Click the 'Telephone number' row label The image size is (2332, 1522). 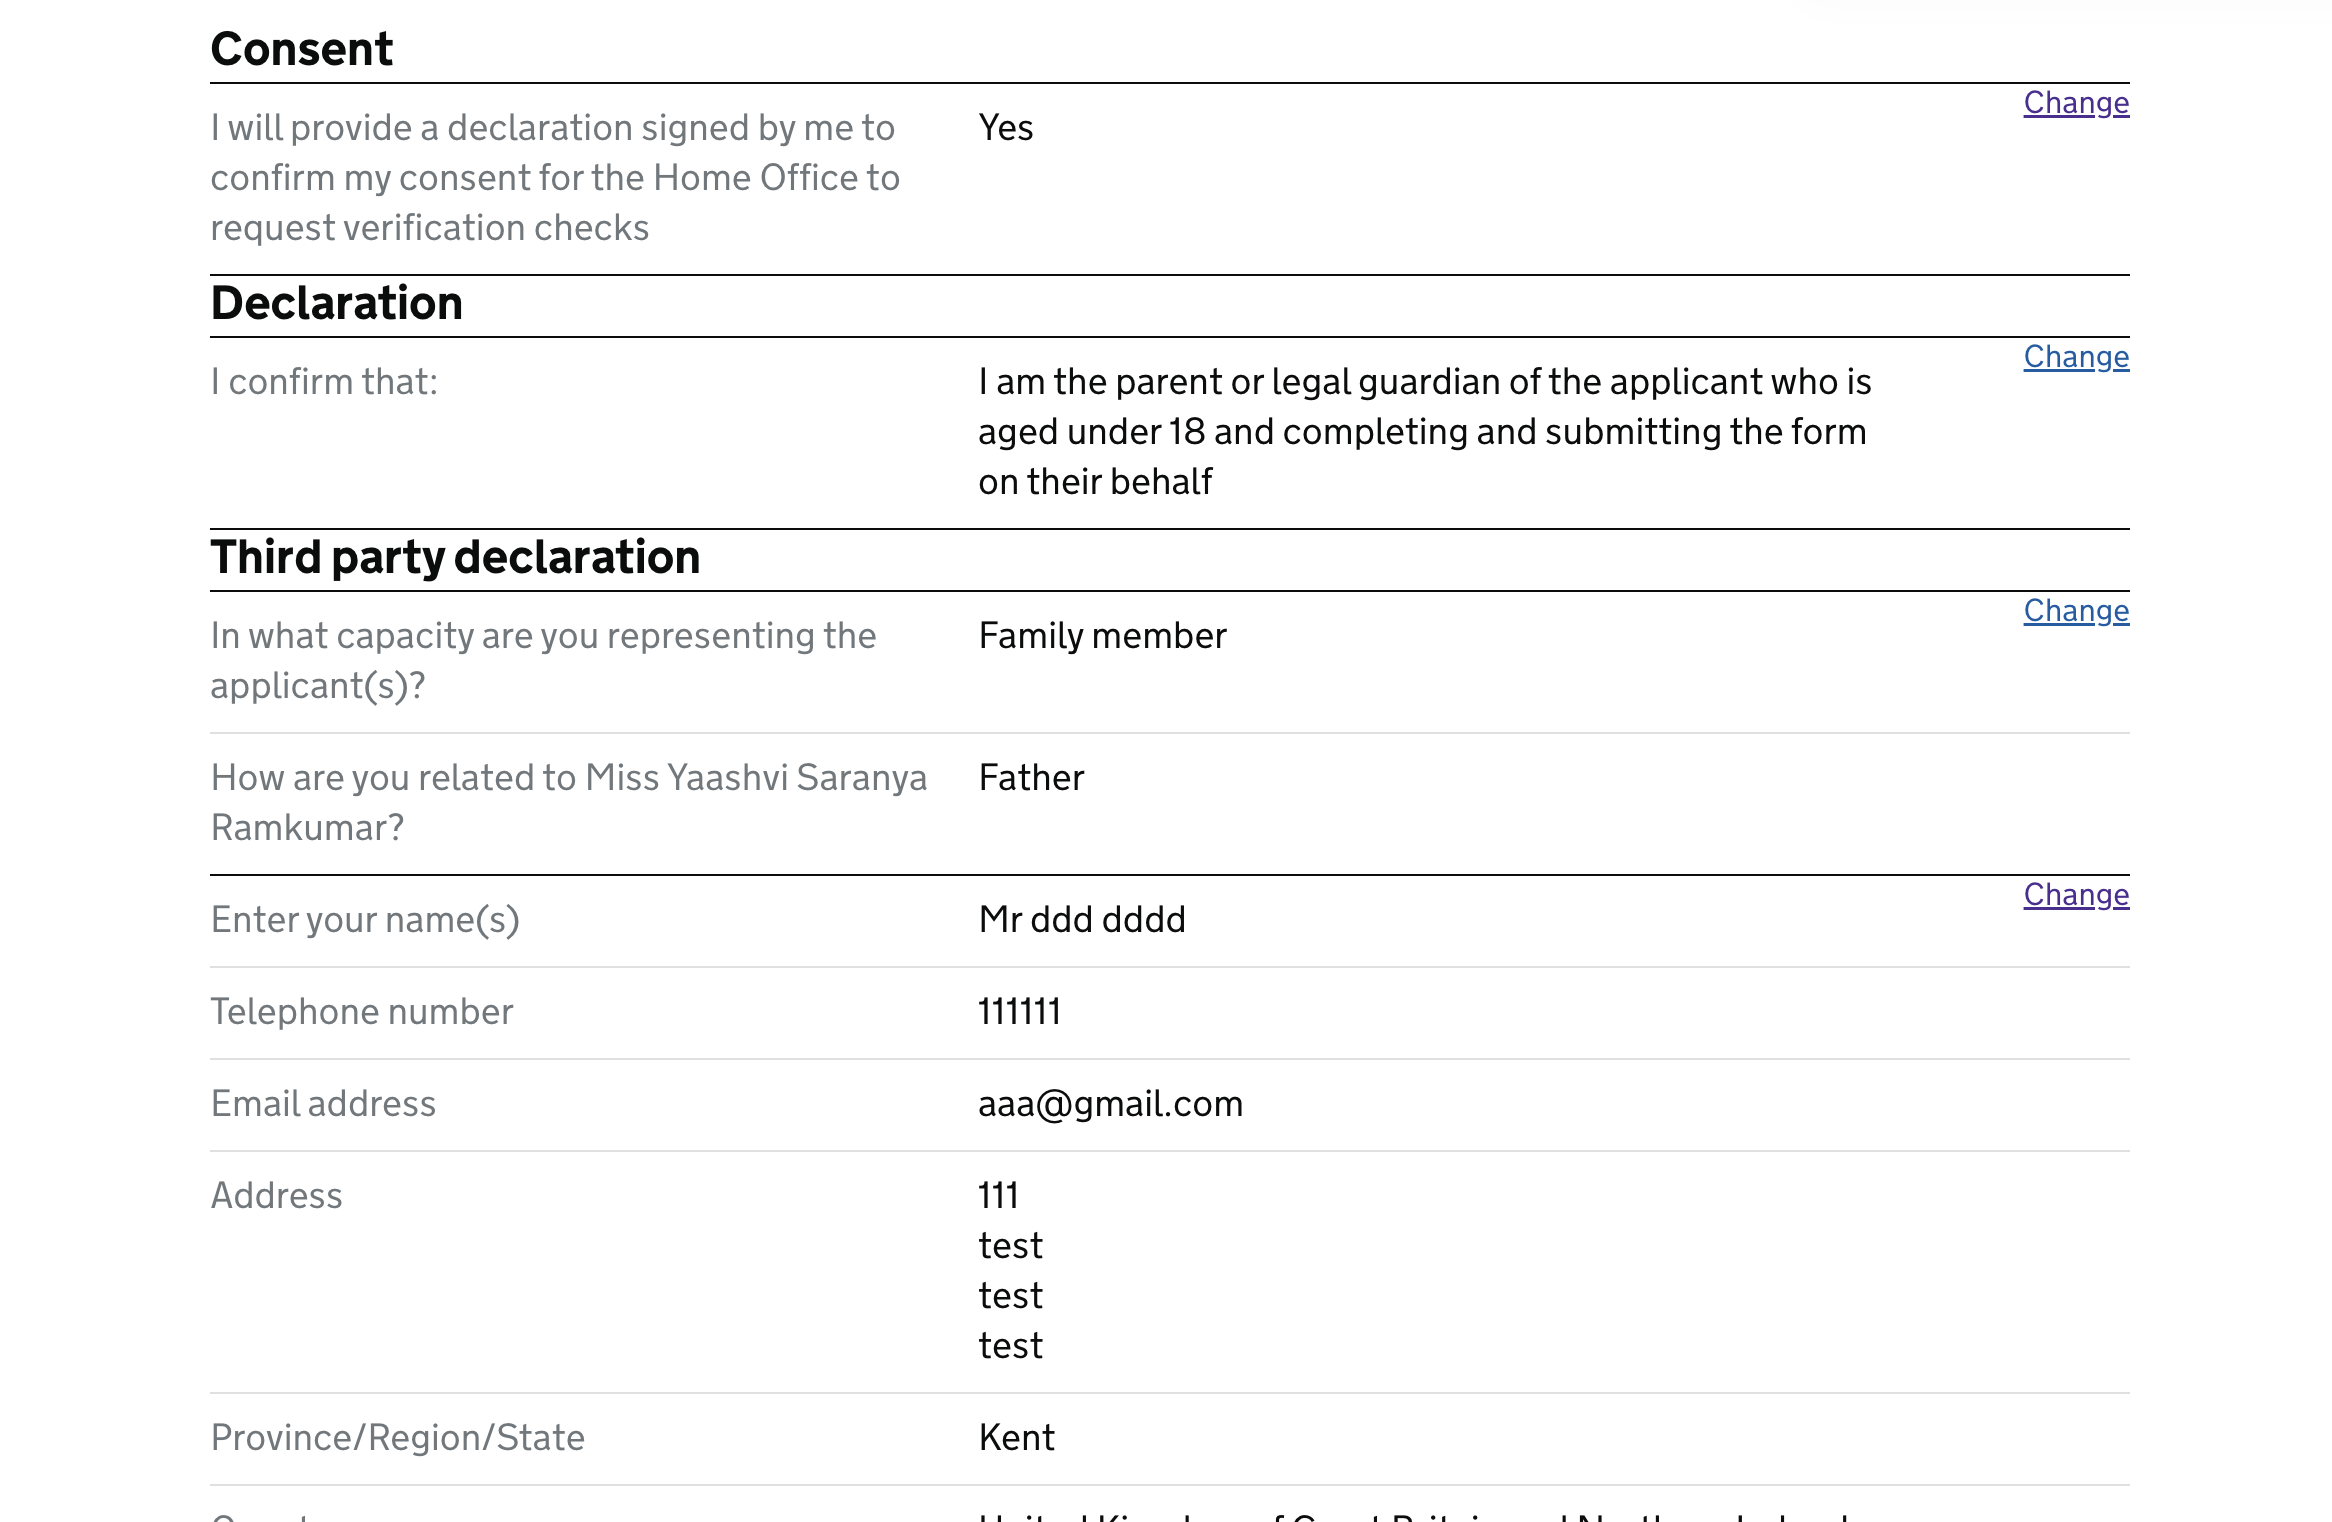point(361,1012)
